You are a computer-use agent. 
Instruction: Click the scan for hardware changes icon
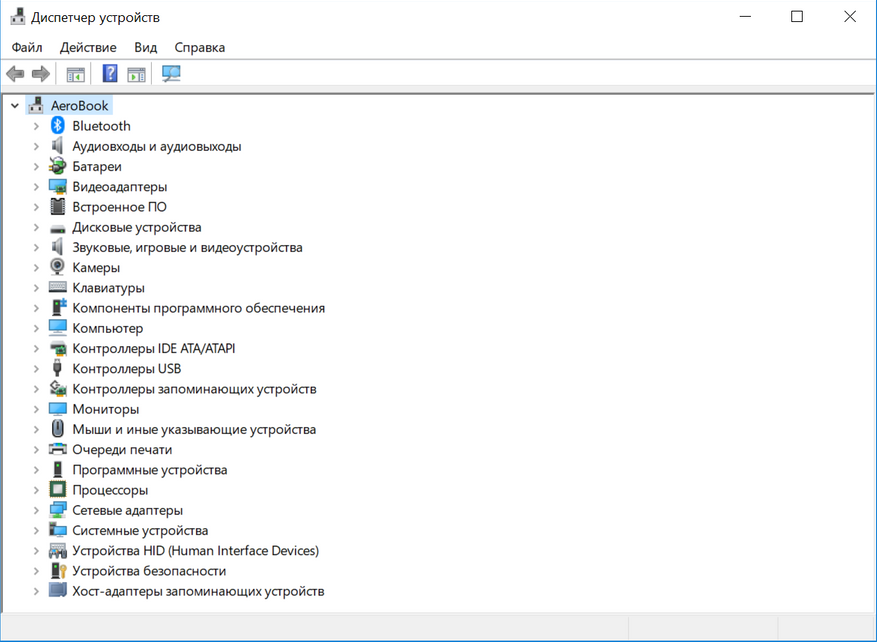(171, 74)
